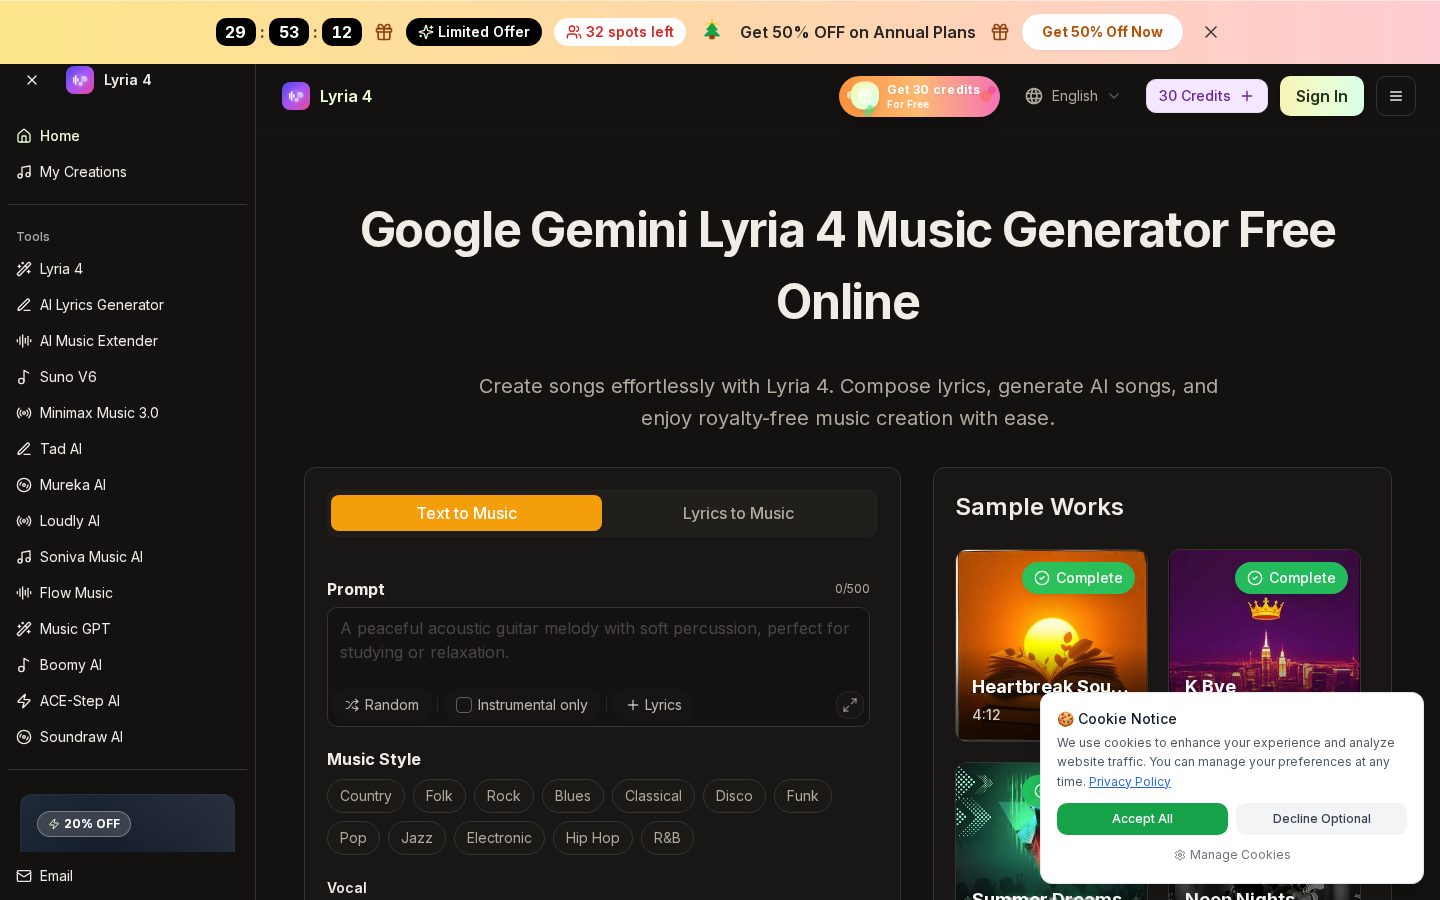The width and height of the screenshot is (1440, 900).
Task: Click the AI Music Extender waveform icon
Action: 24,341
